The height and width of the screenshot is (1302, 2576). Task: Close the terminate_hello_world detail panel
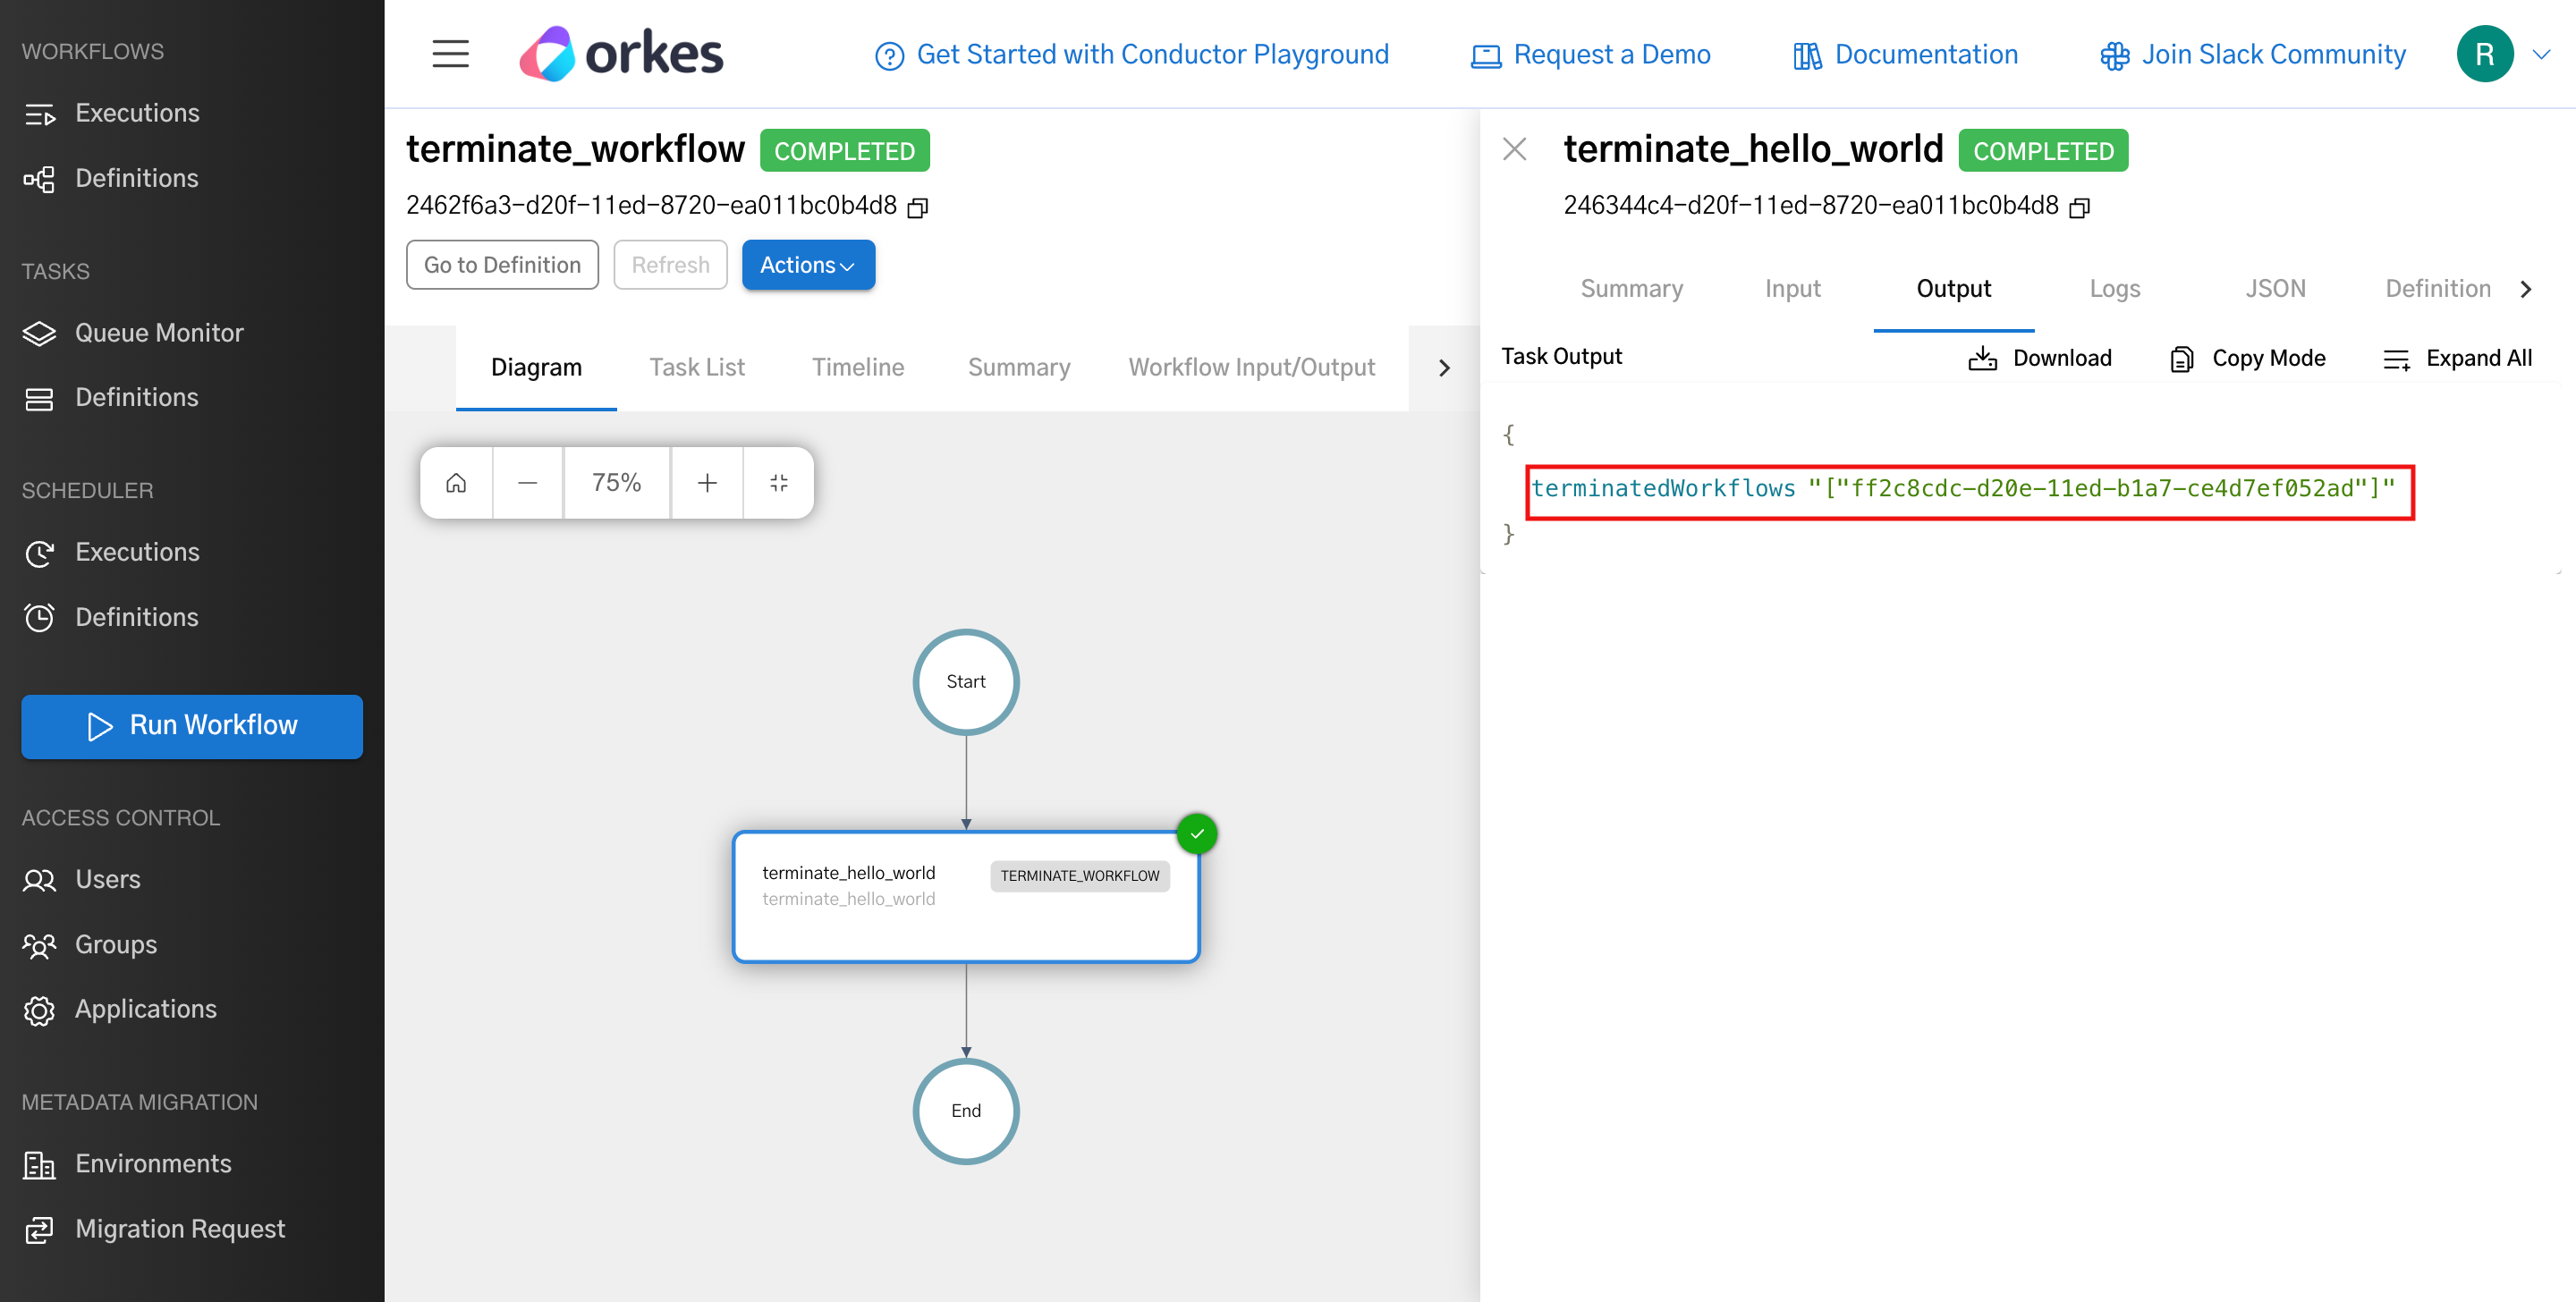tap(1514, 148)
